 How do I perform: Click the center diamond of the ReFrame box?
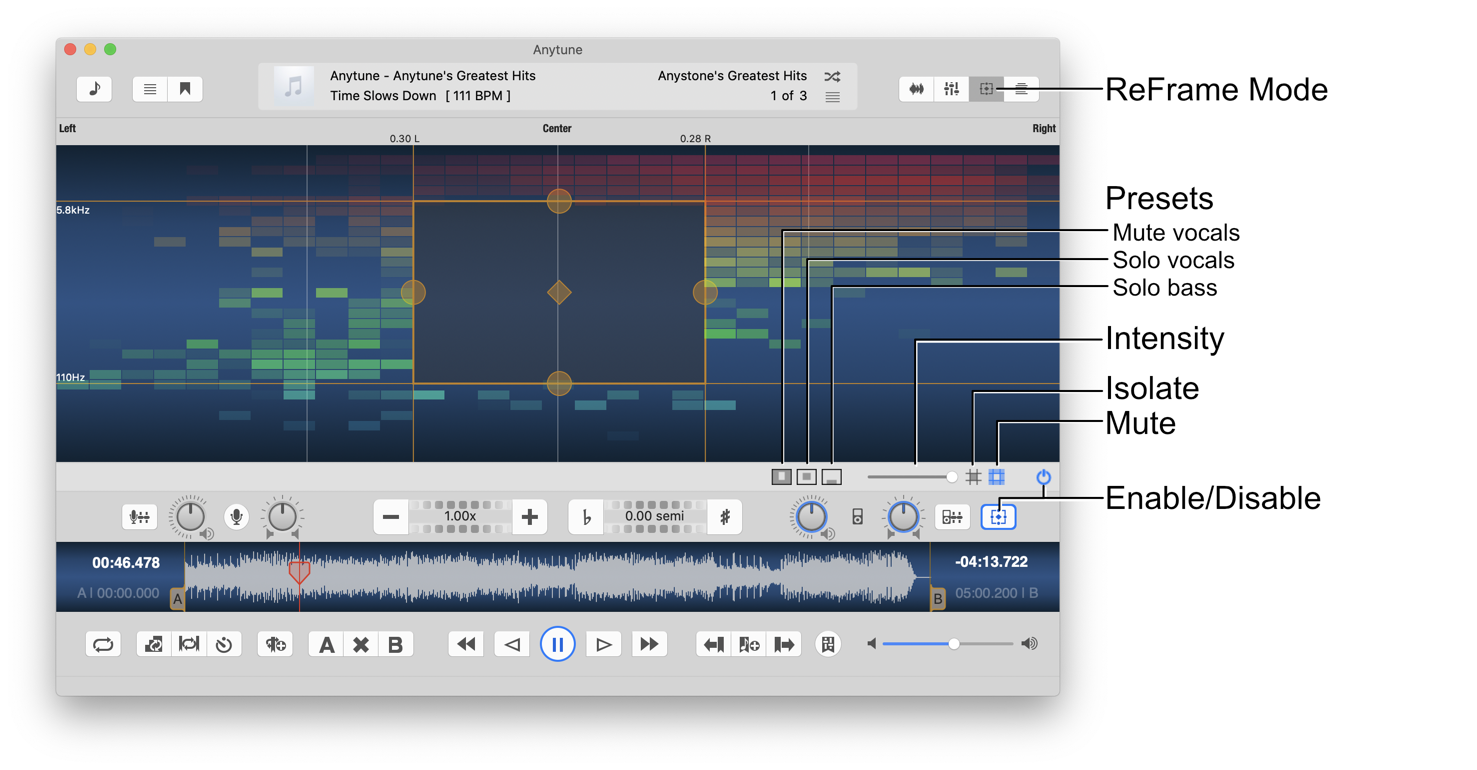tap(559, 292)
